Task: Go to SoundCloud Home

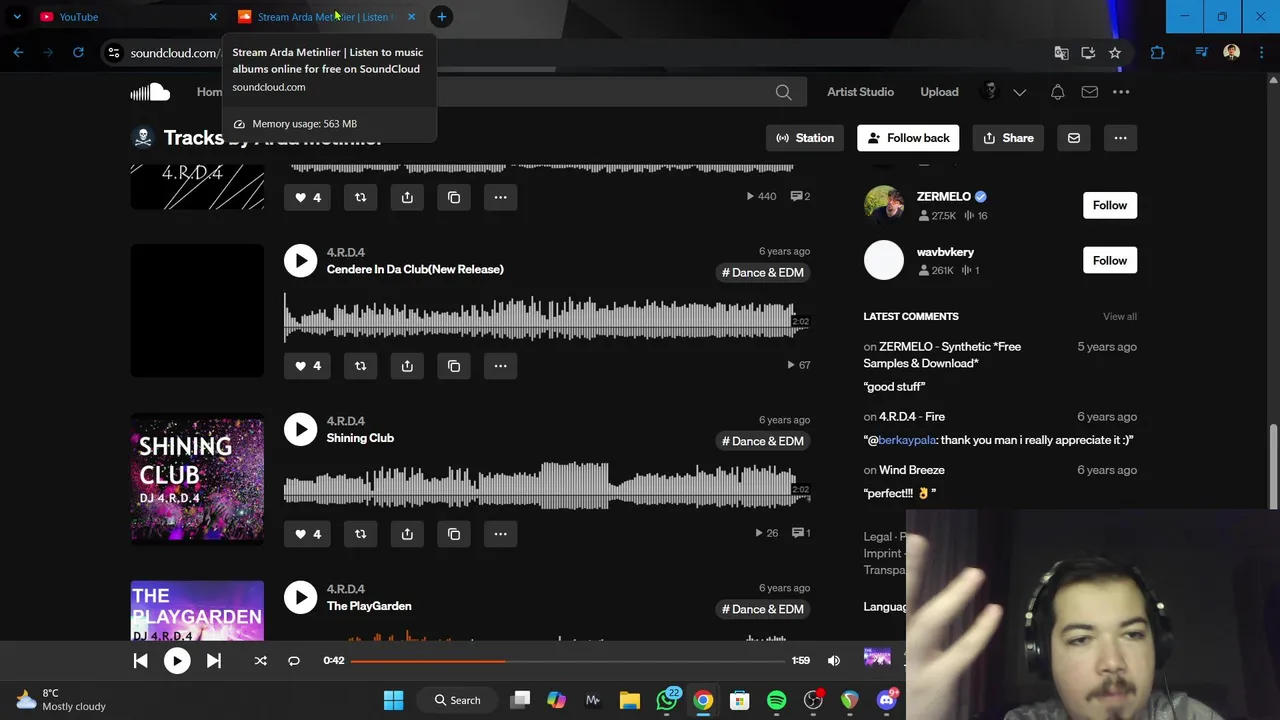Action: (x=209, y=92)
